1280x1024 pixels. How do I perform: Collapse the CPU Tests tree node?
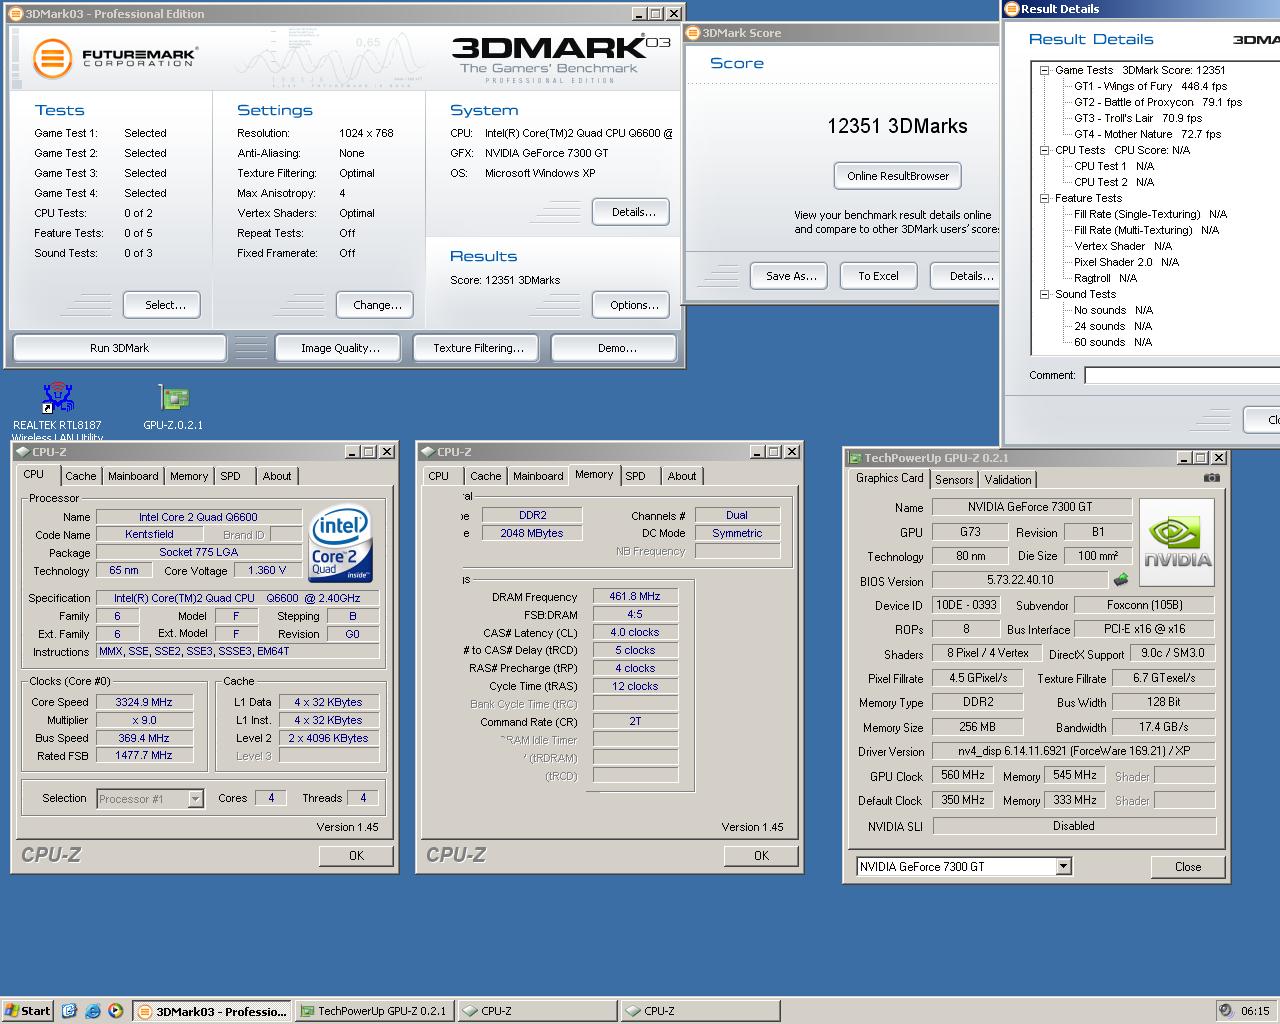click(x=1044, y=150)
